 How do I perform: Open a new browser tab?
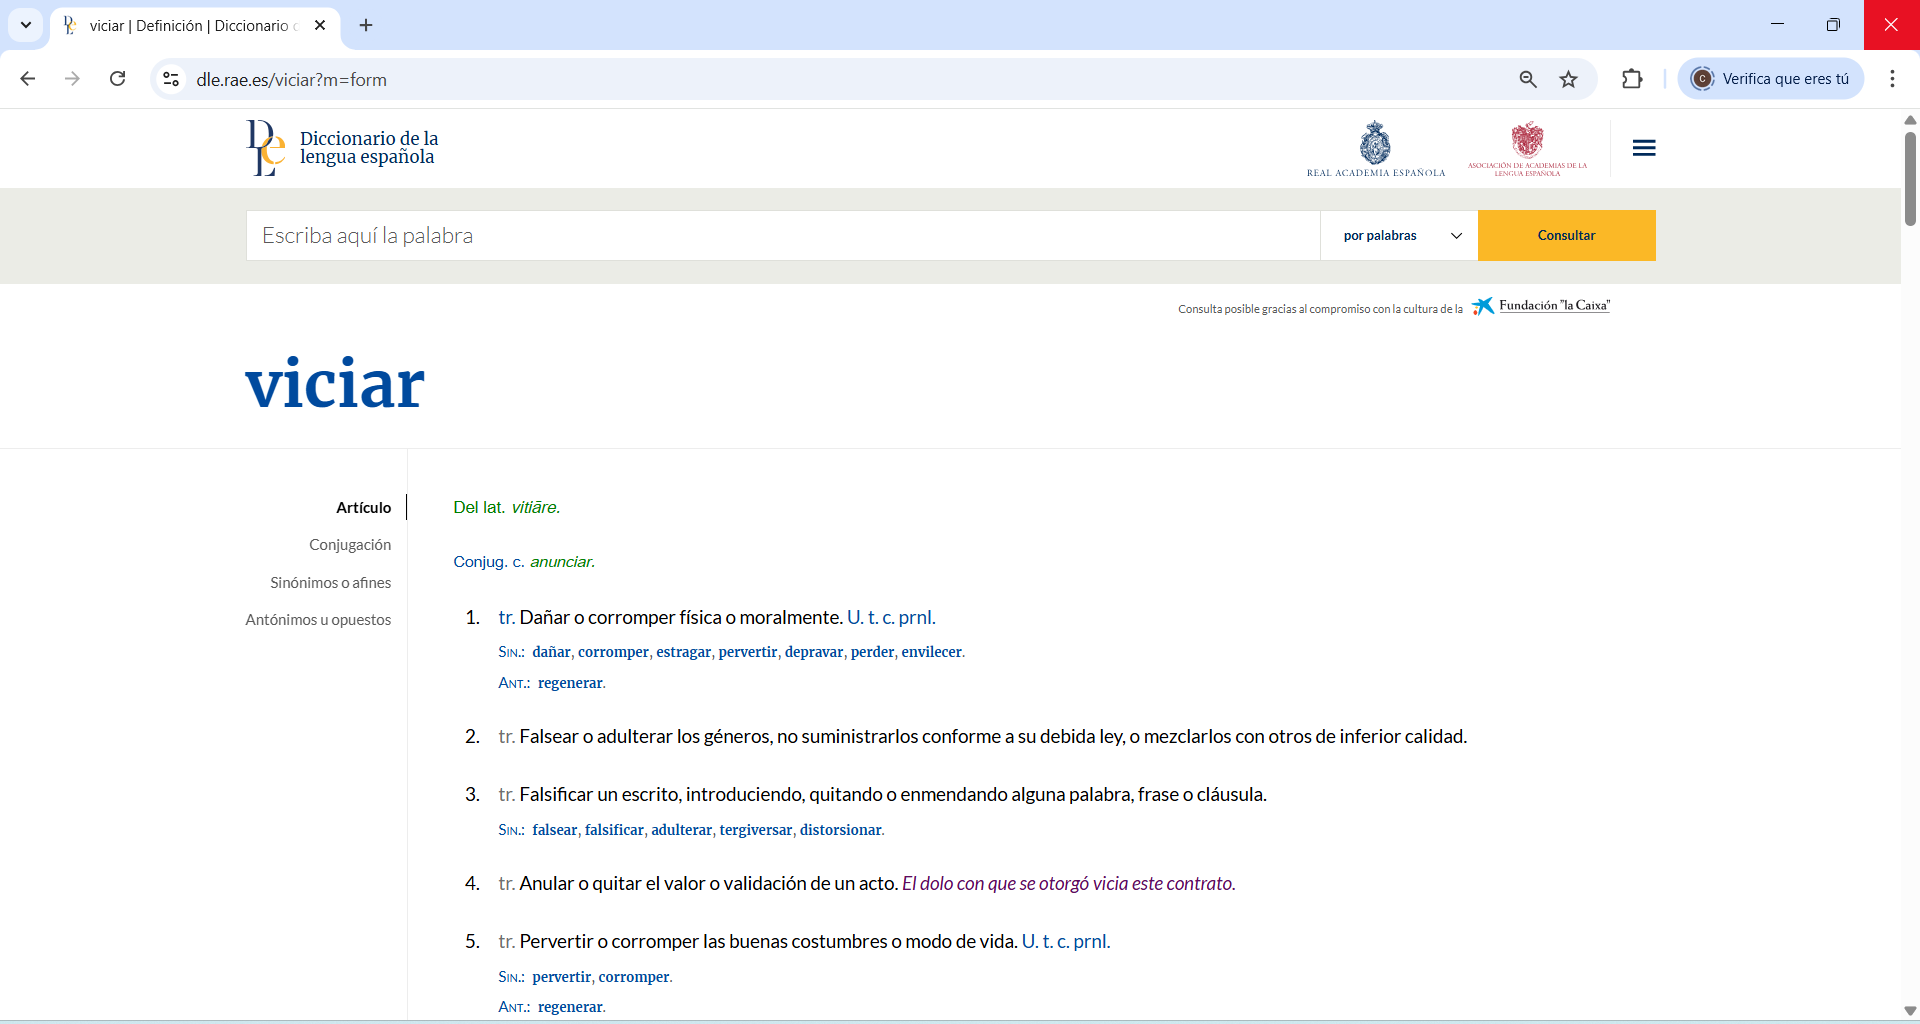(x=366, y=25)
